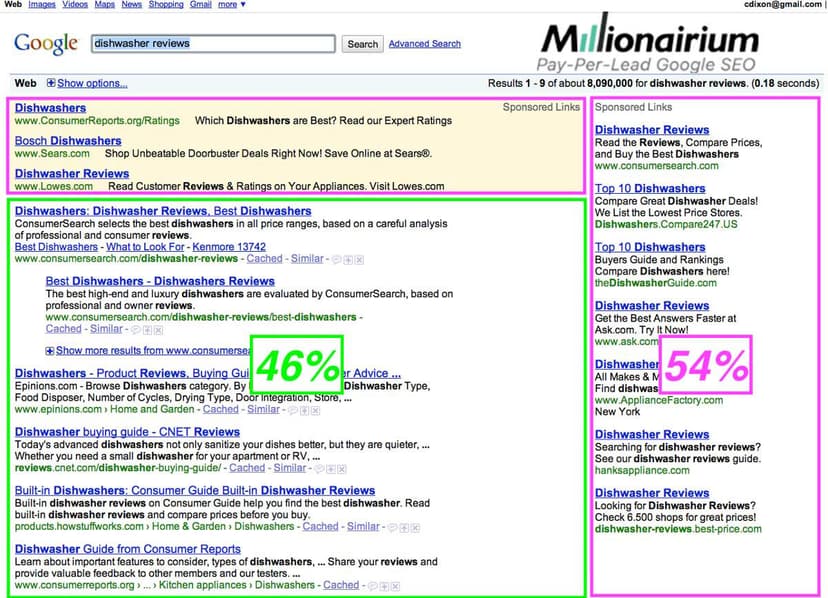Click the remove icon on the Best Dishwashers sub-result
828x598 pixels.
(158, 329)
